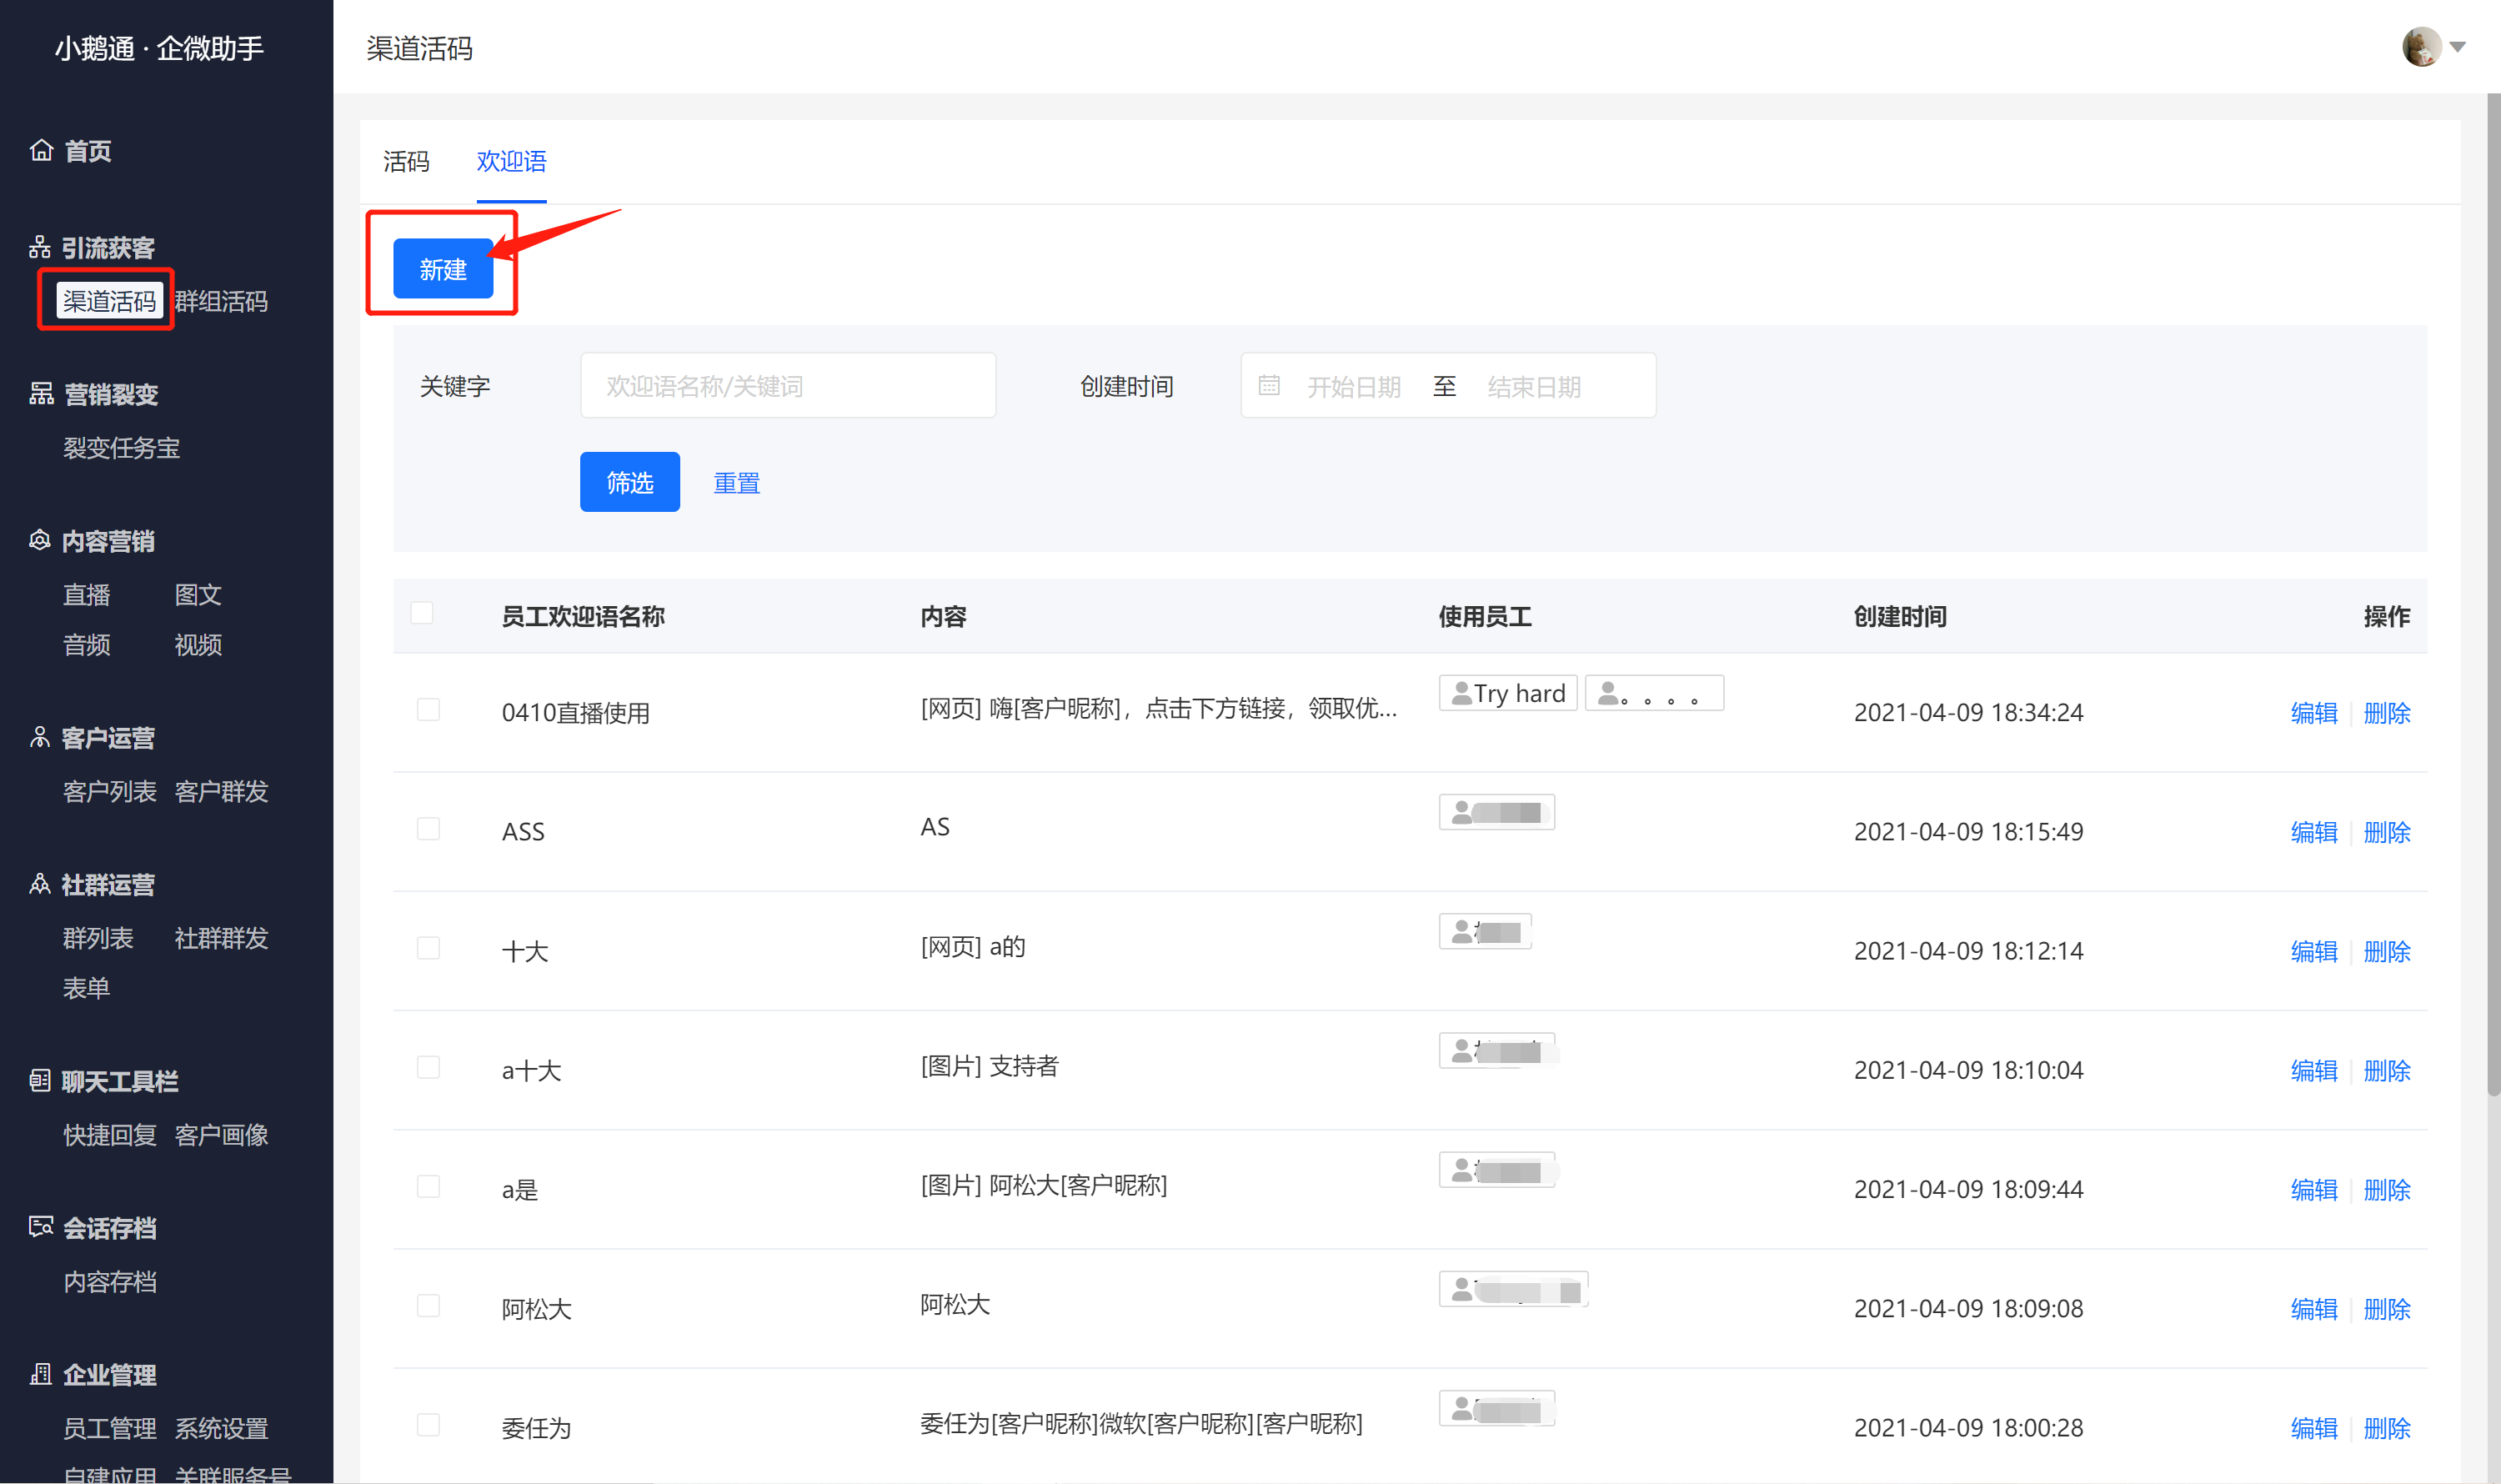The width and height of the screenshot is (2501, 1484).
Task: Open 群组活码 in the sidebar
Action: 221,301
